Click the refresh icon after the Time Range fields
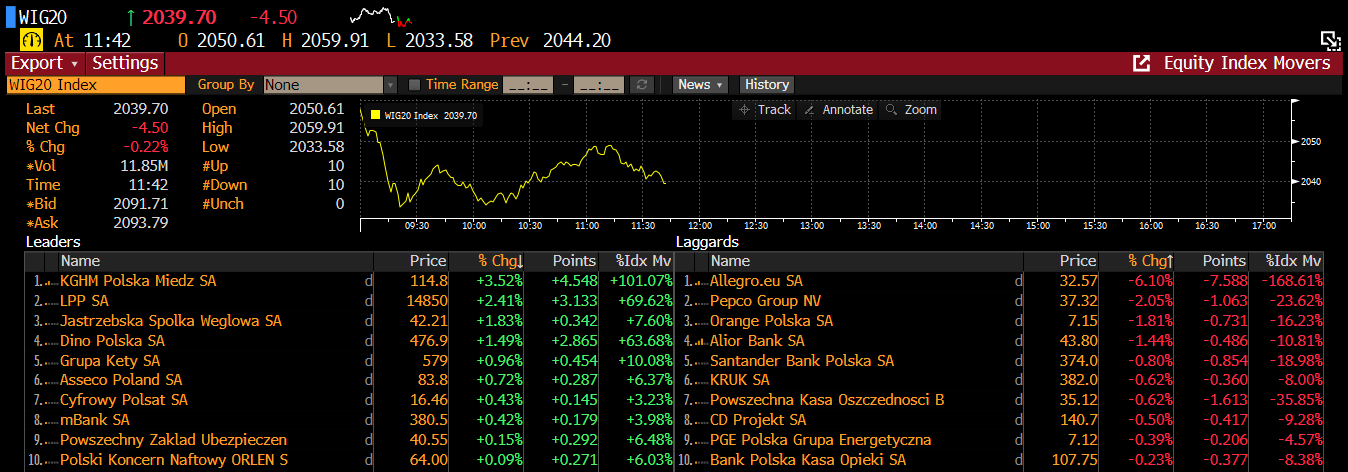1348x472 pixels. 644,85
